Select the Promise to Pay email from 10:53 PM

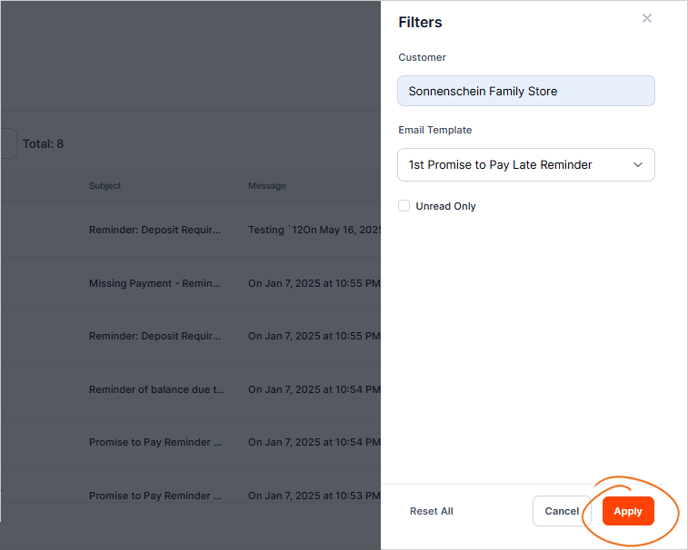(x=154, y=495)
